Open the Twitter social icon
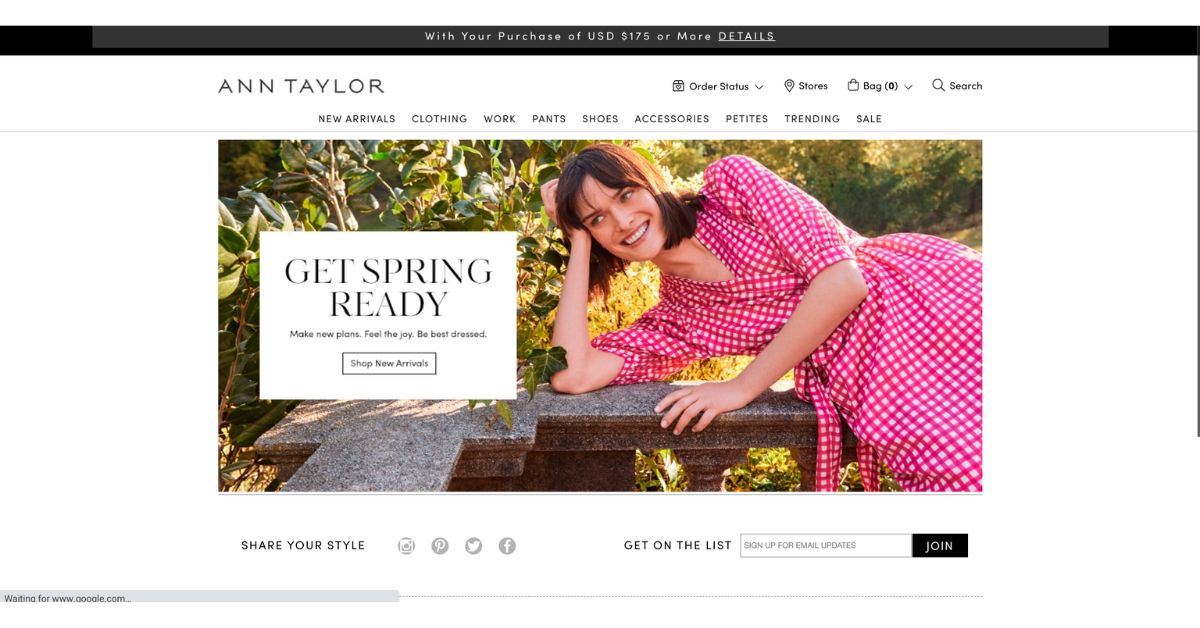1200x628 pixels. [474, 546]
